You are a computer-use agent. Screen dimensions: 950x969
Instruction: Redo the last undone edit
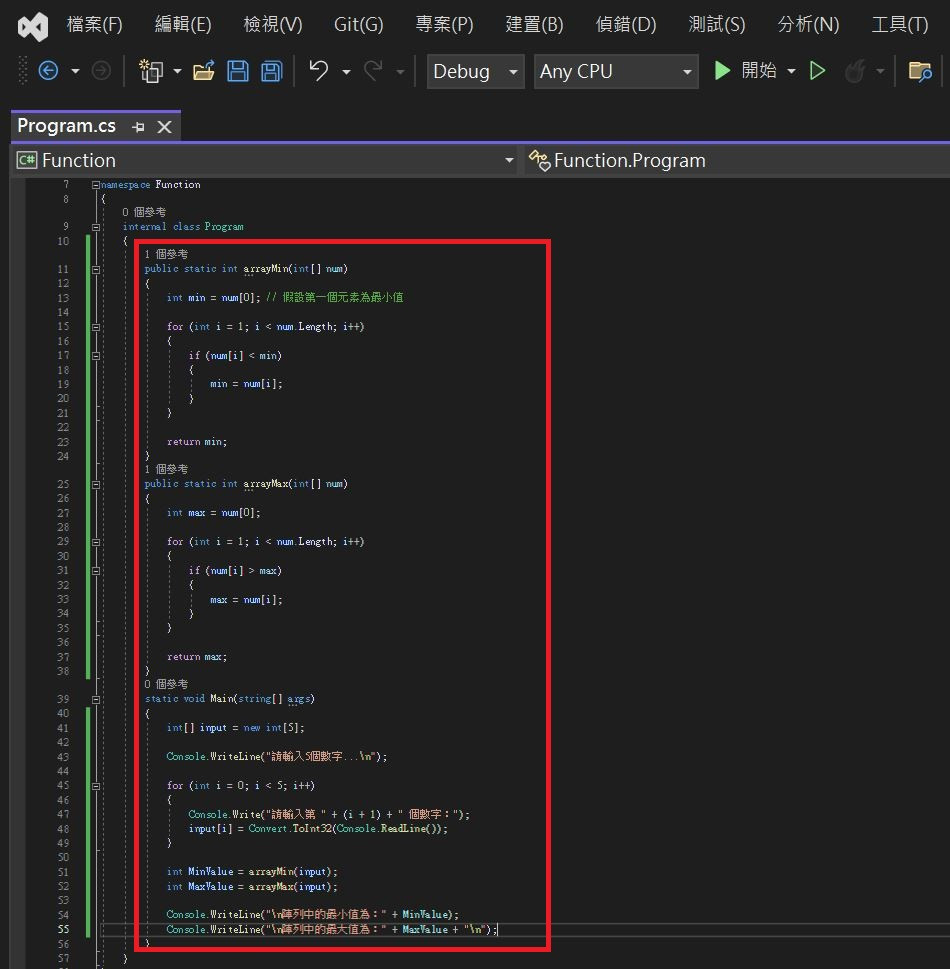(x=373, y=71)
